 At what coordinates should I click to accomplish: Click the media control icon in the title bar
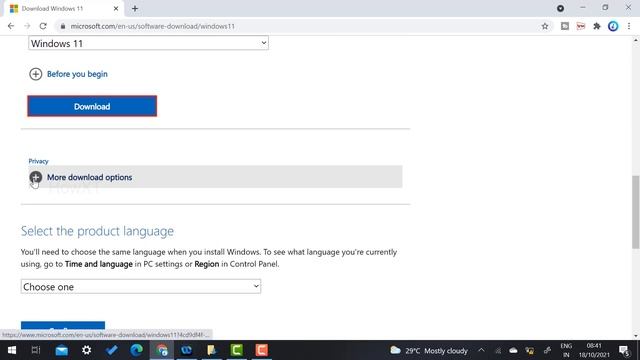click(560, 8)
